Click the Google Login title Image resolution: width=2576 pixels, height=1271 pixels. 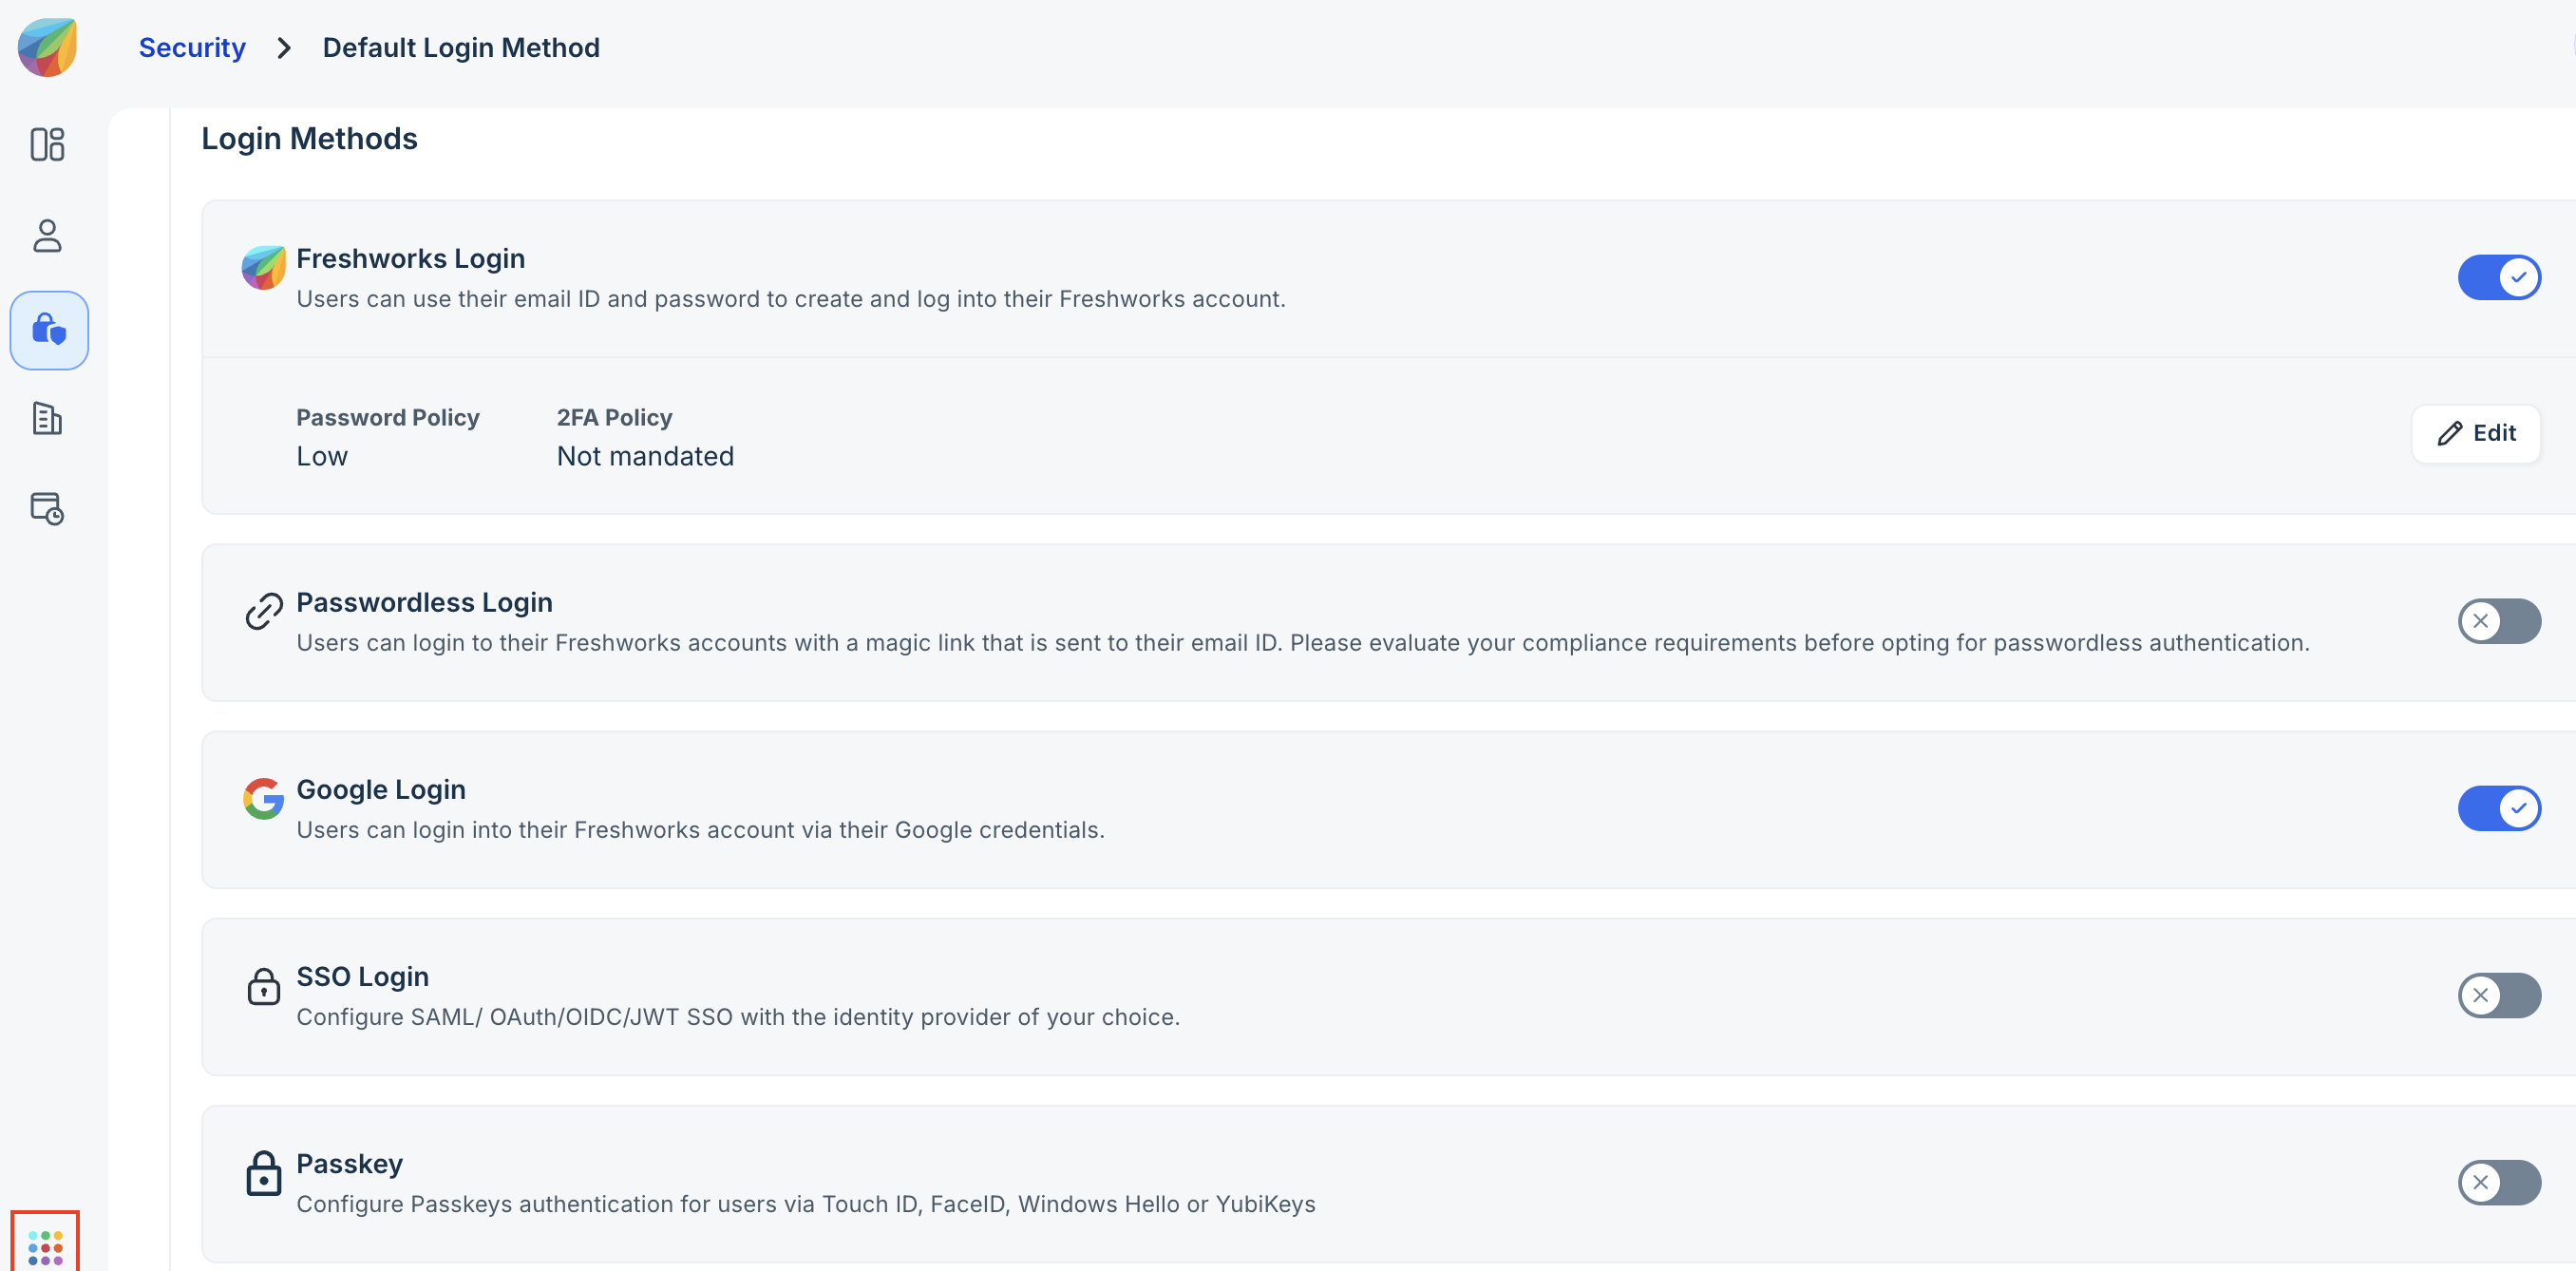coord(381,789)
